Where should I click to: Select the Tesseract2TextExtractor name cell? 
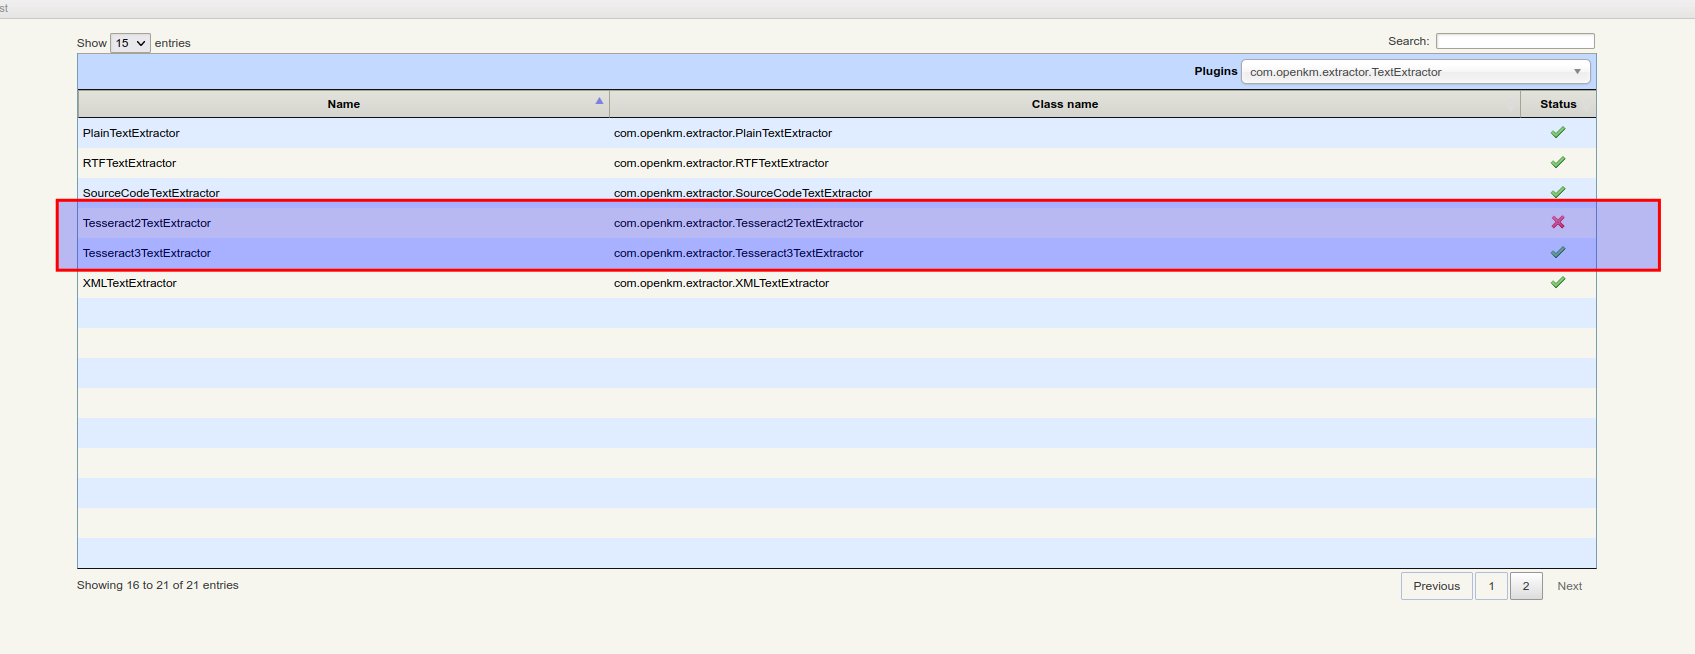click(147, 223)
